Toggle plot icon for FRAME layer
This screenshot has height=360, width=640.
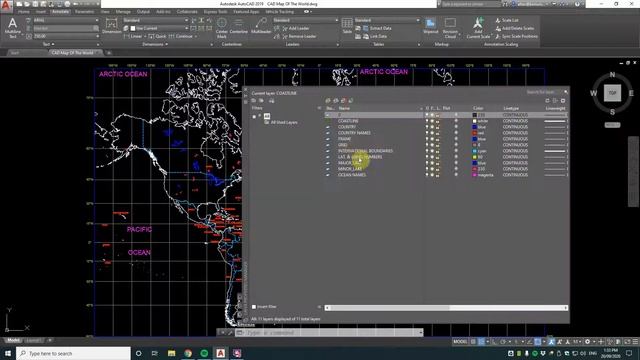tap(456, 139)
